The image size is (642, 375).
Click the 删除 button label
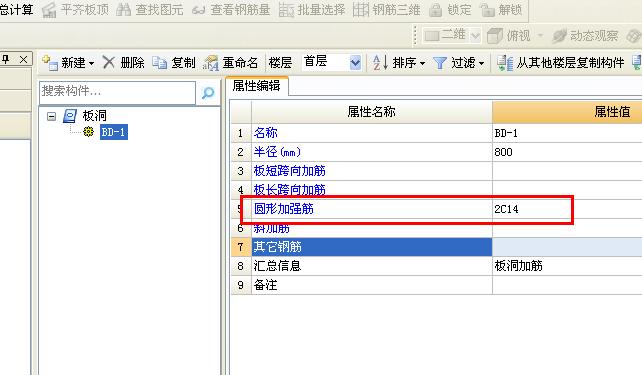[132, 63]
